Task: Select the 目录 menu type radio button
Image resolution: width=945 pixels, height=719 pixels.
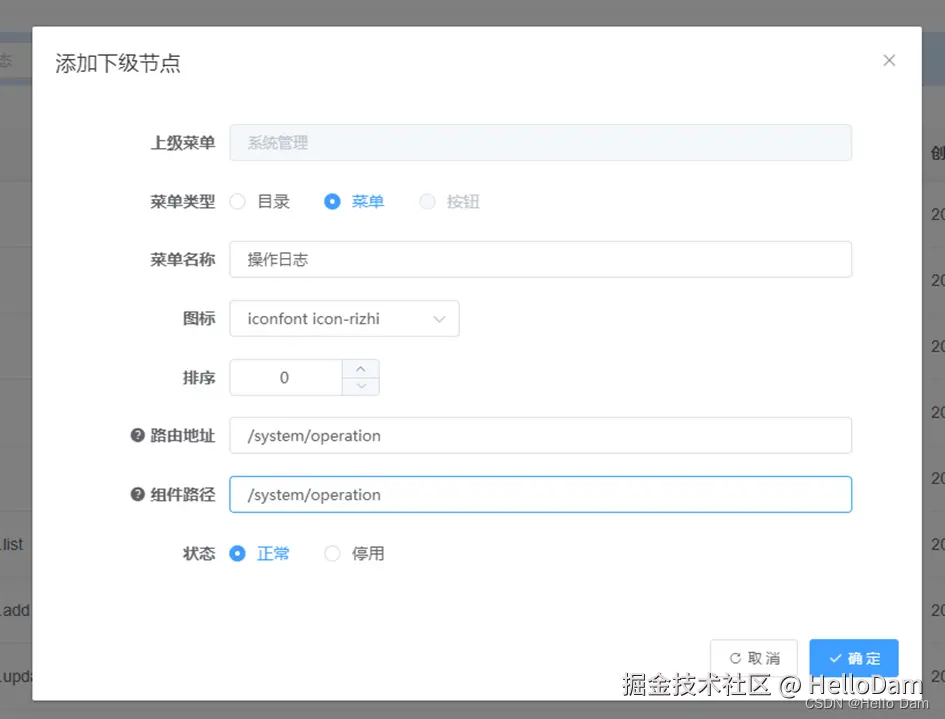Action: (237, 201)
